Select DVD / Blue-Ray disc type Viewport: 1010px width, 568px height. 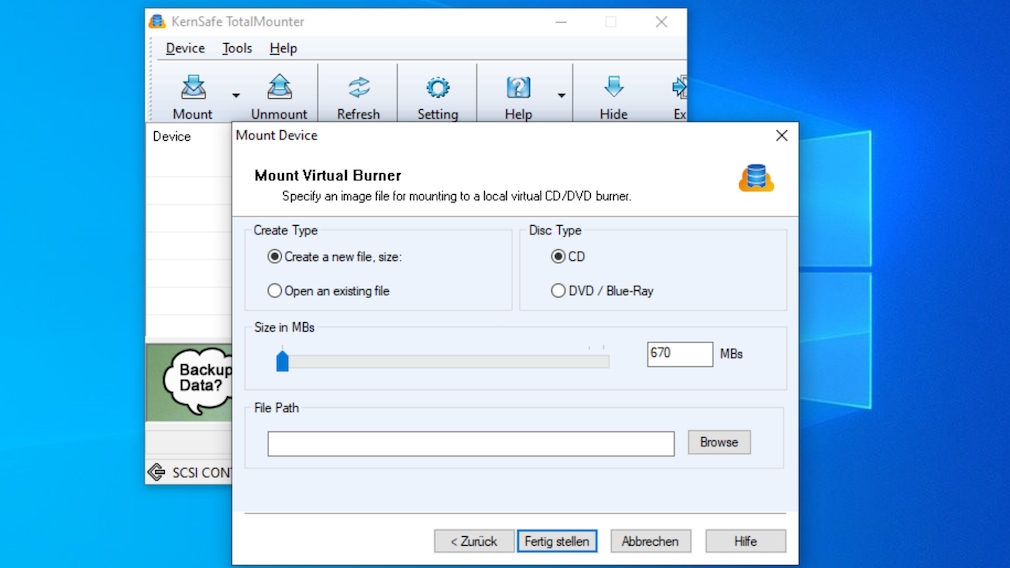coord(558,291)
